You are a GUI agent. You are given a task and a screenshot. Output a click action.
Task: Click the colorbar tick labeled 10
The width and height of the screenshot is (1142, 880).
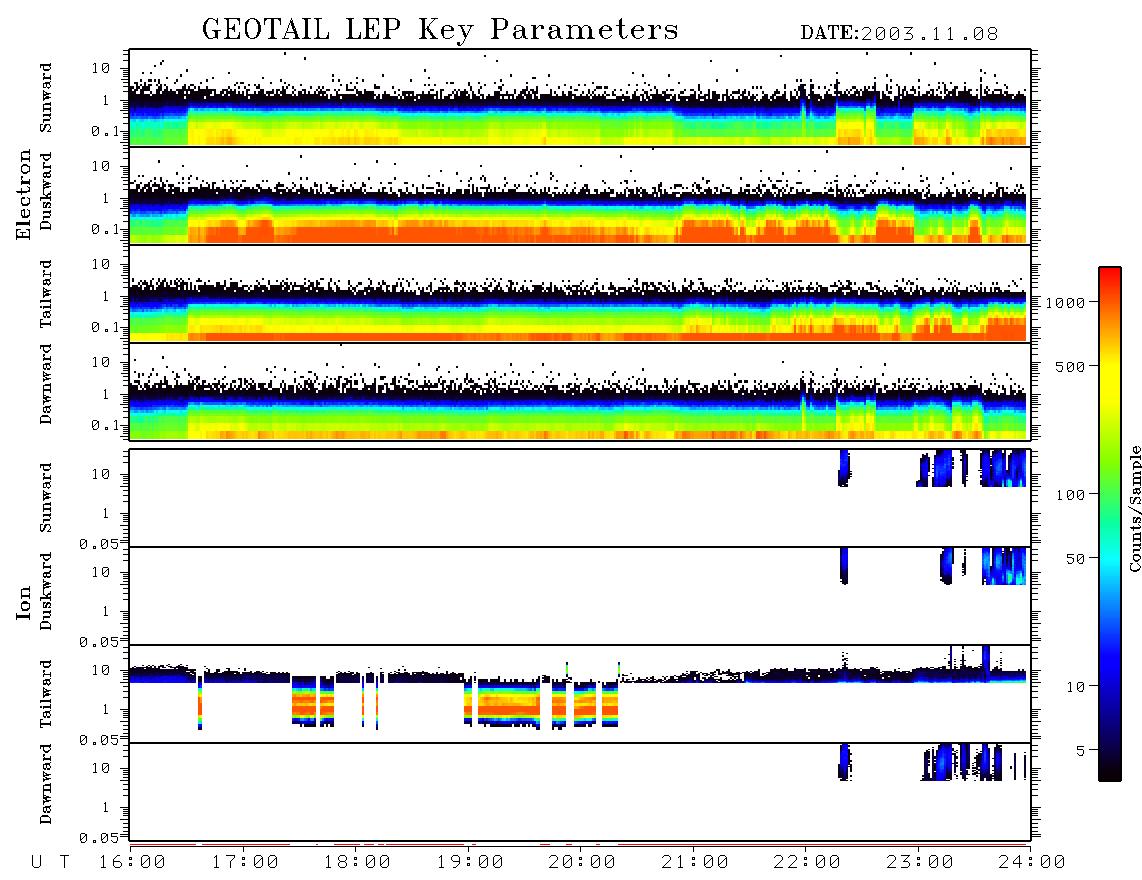1076,687
